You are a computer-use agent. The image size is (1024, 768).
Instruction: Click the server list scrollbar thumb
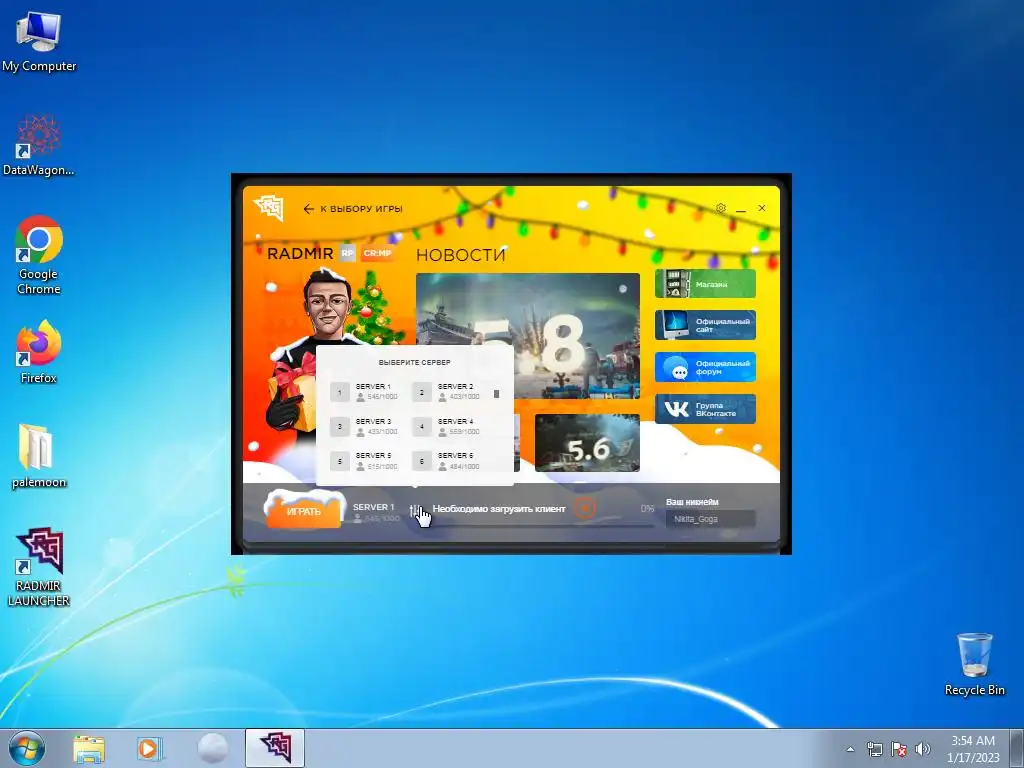tap(496, 394)
